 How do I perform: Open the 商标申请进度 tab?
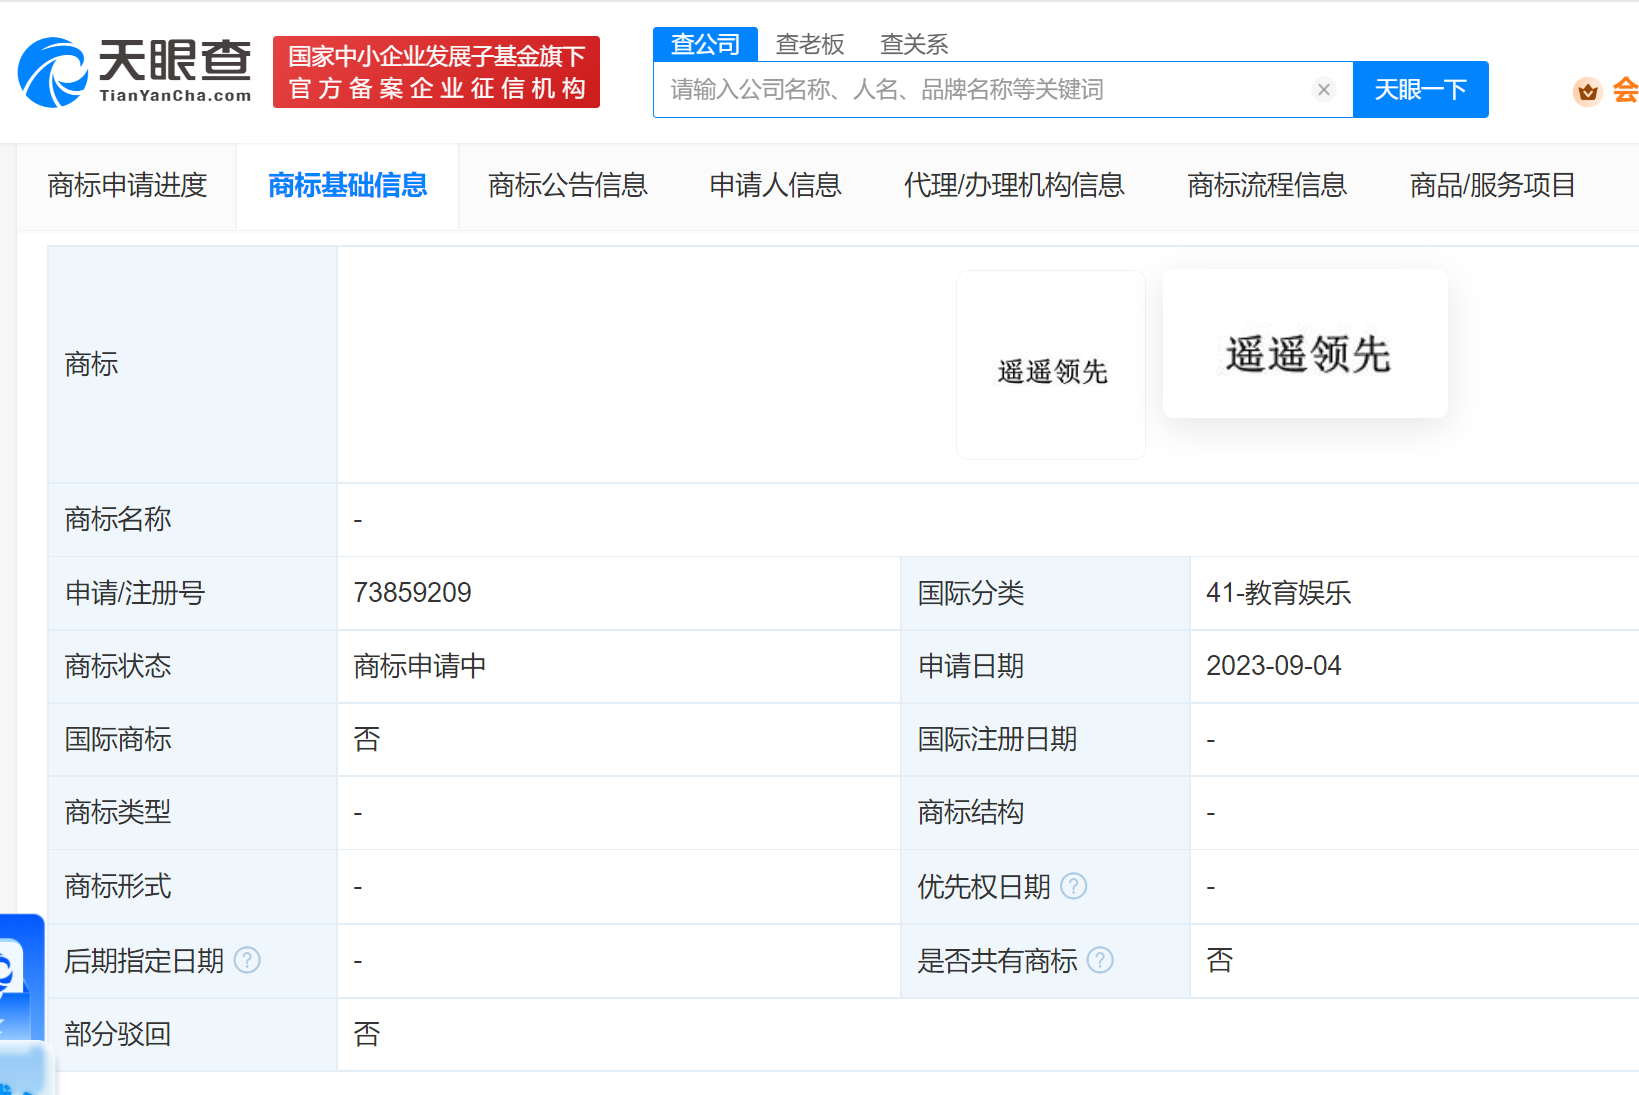coord(127,185)
